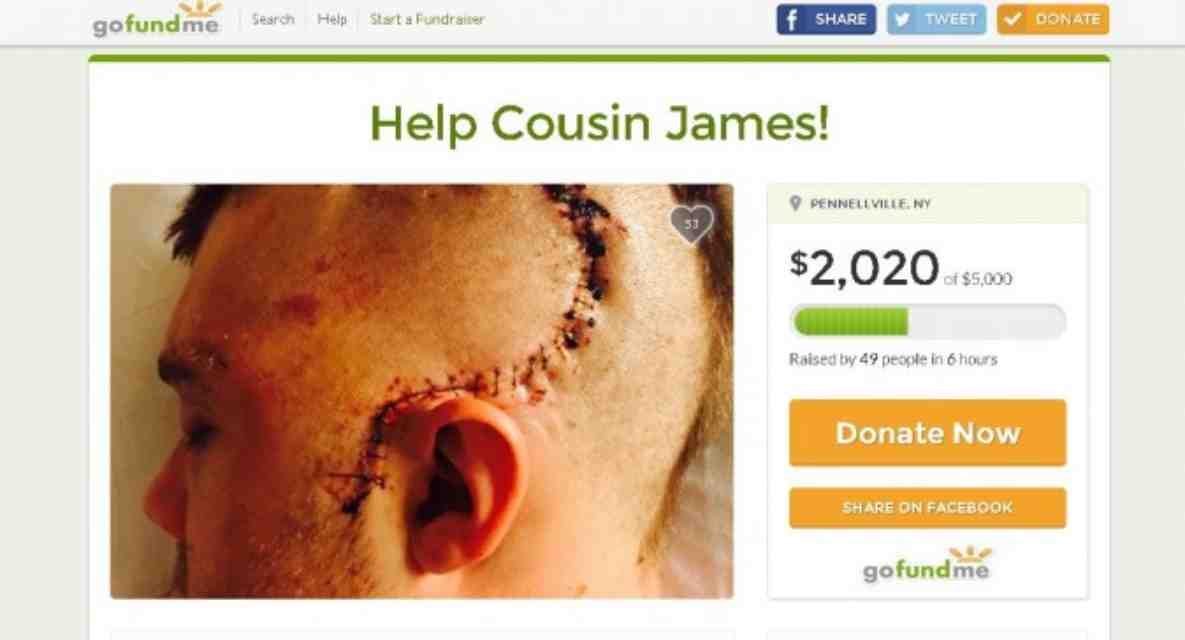Click the gofundme logo in header

click(x=157, y=19)
